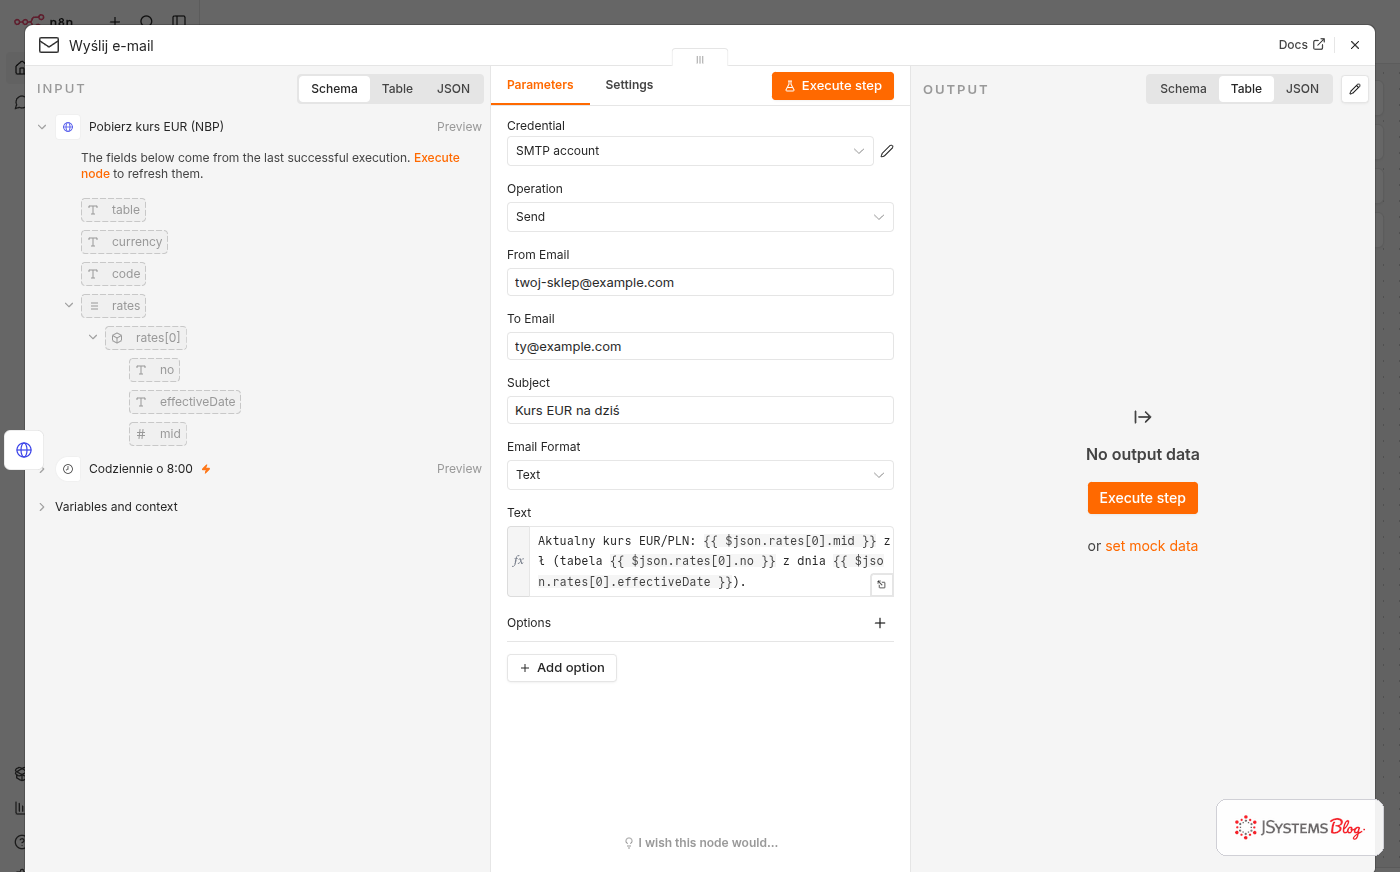Click the fx expression icon beside Text
Screen dimensions: 1400x872
[518, 561]
